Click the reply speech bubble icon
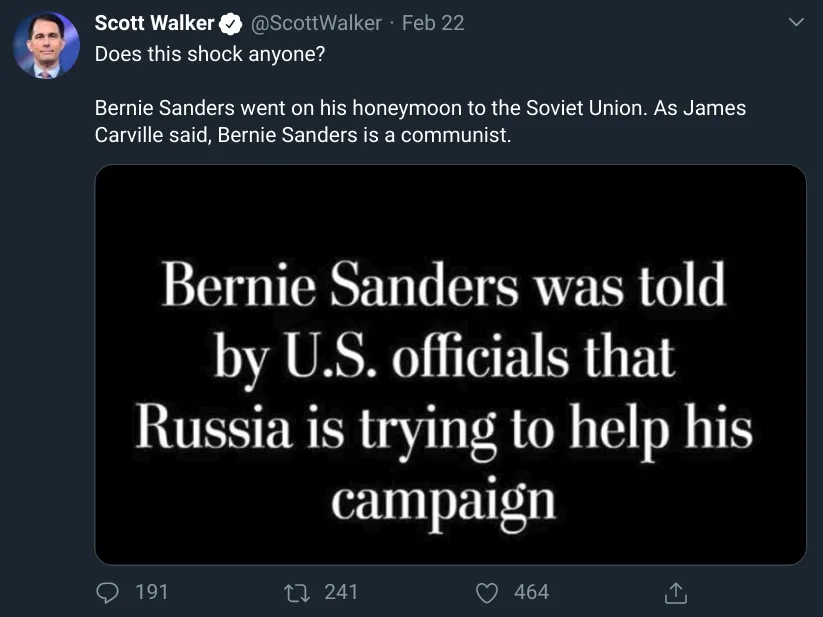This screenshot has width=823, height=617. 108,593
